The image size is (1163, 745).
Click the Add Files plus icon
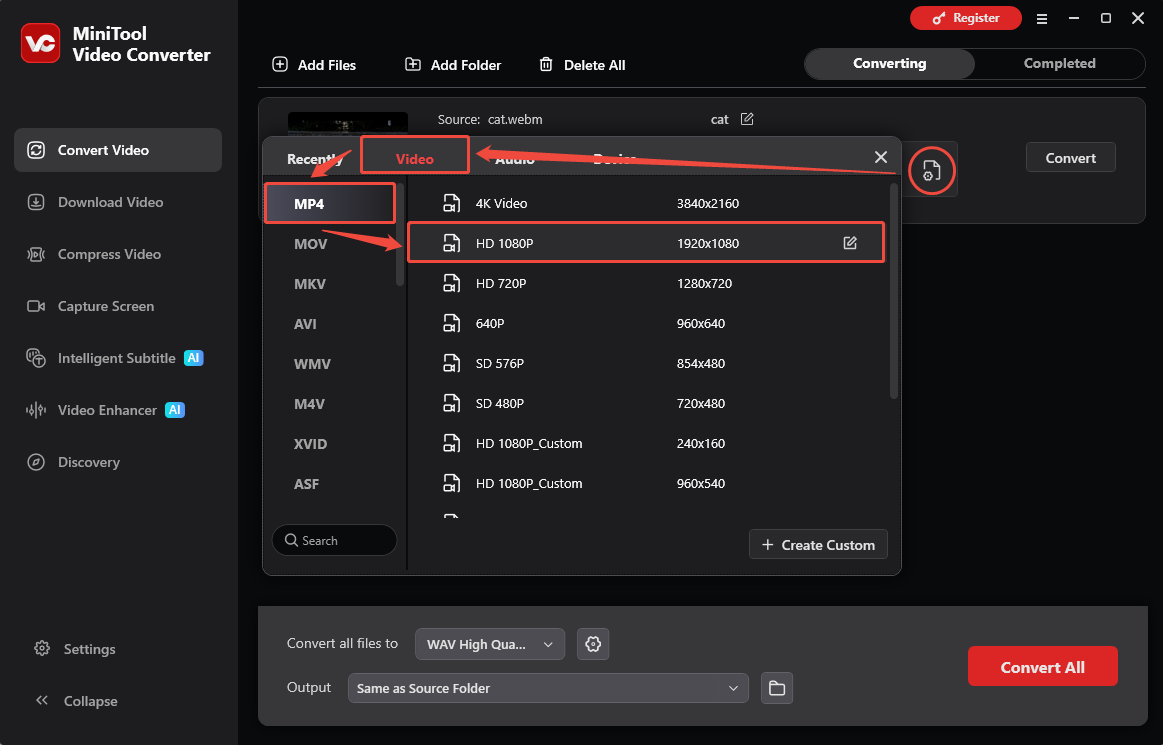pyautogui.click(x=280, y=65)
